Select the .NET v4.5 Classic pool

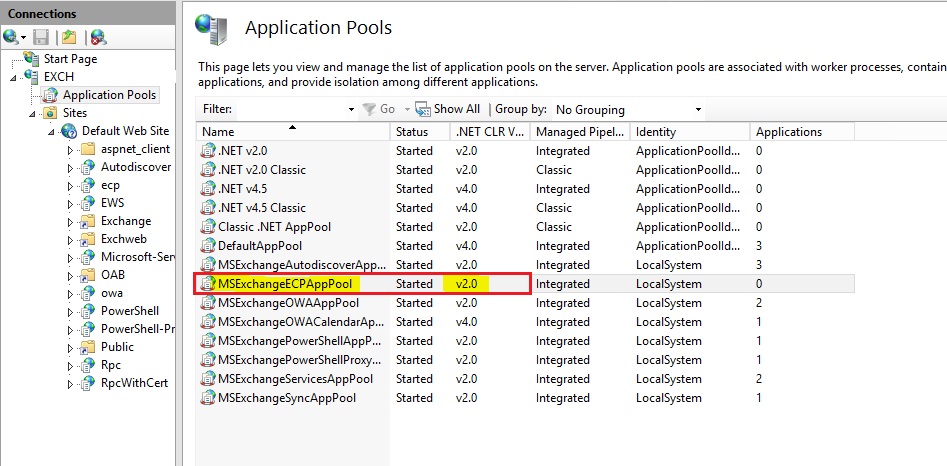tap(525, 208)
